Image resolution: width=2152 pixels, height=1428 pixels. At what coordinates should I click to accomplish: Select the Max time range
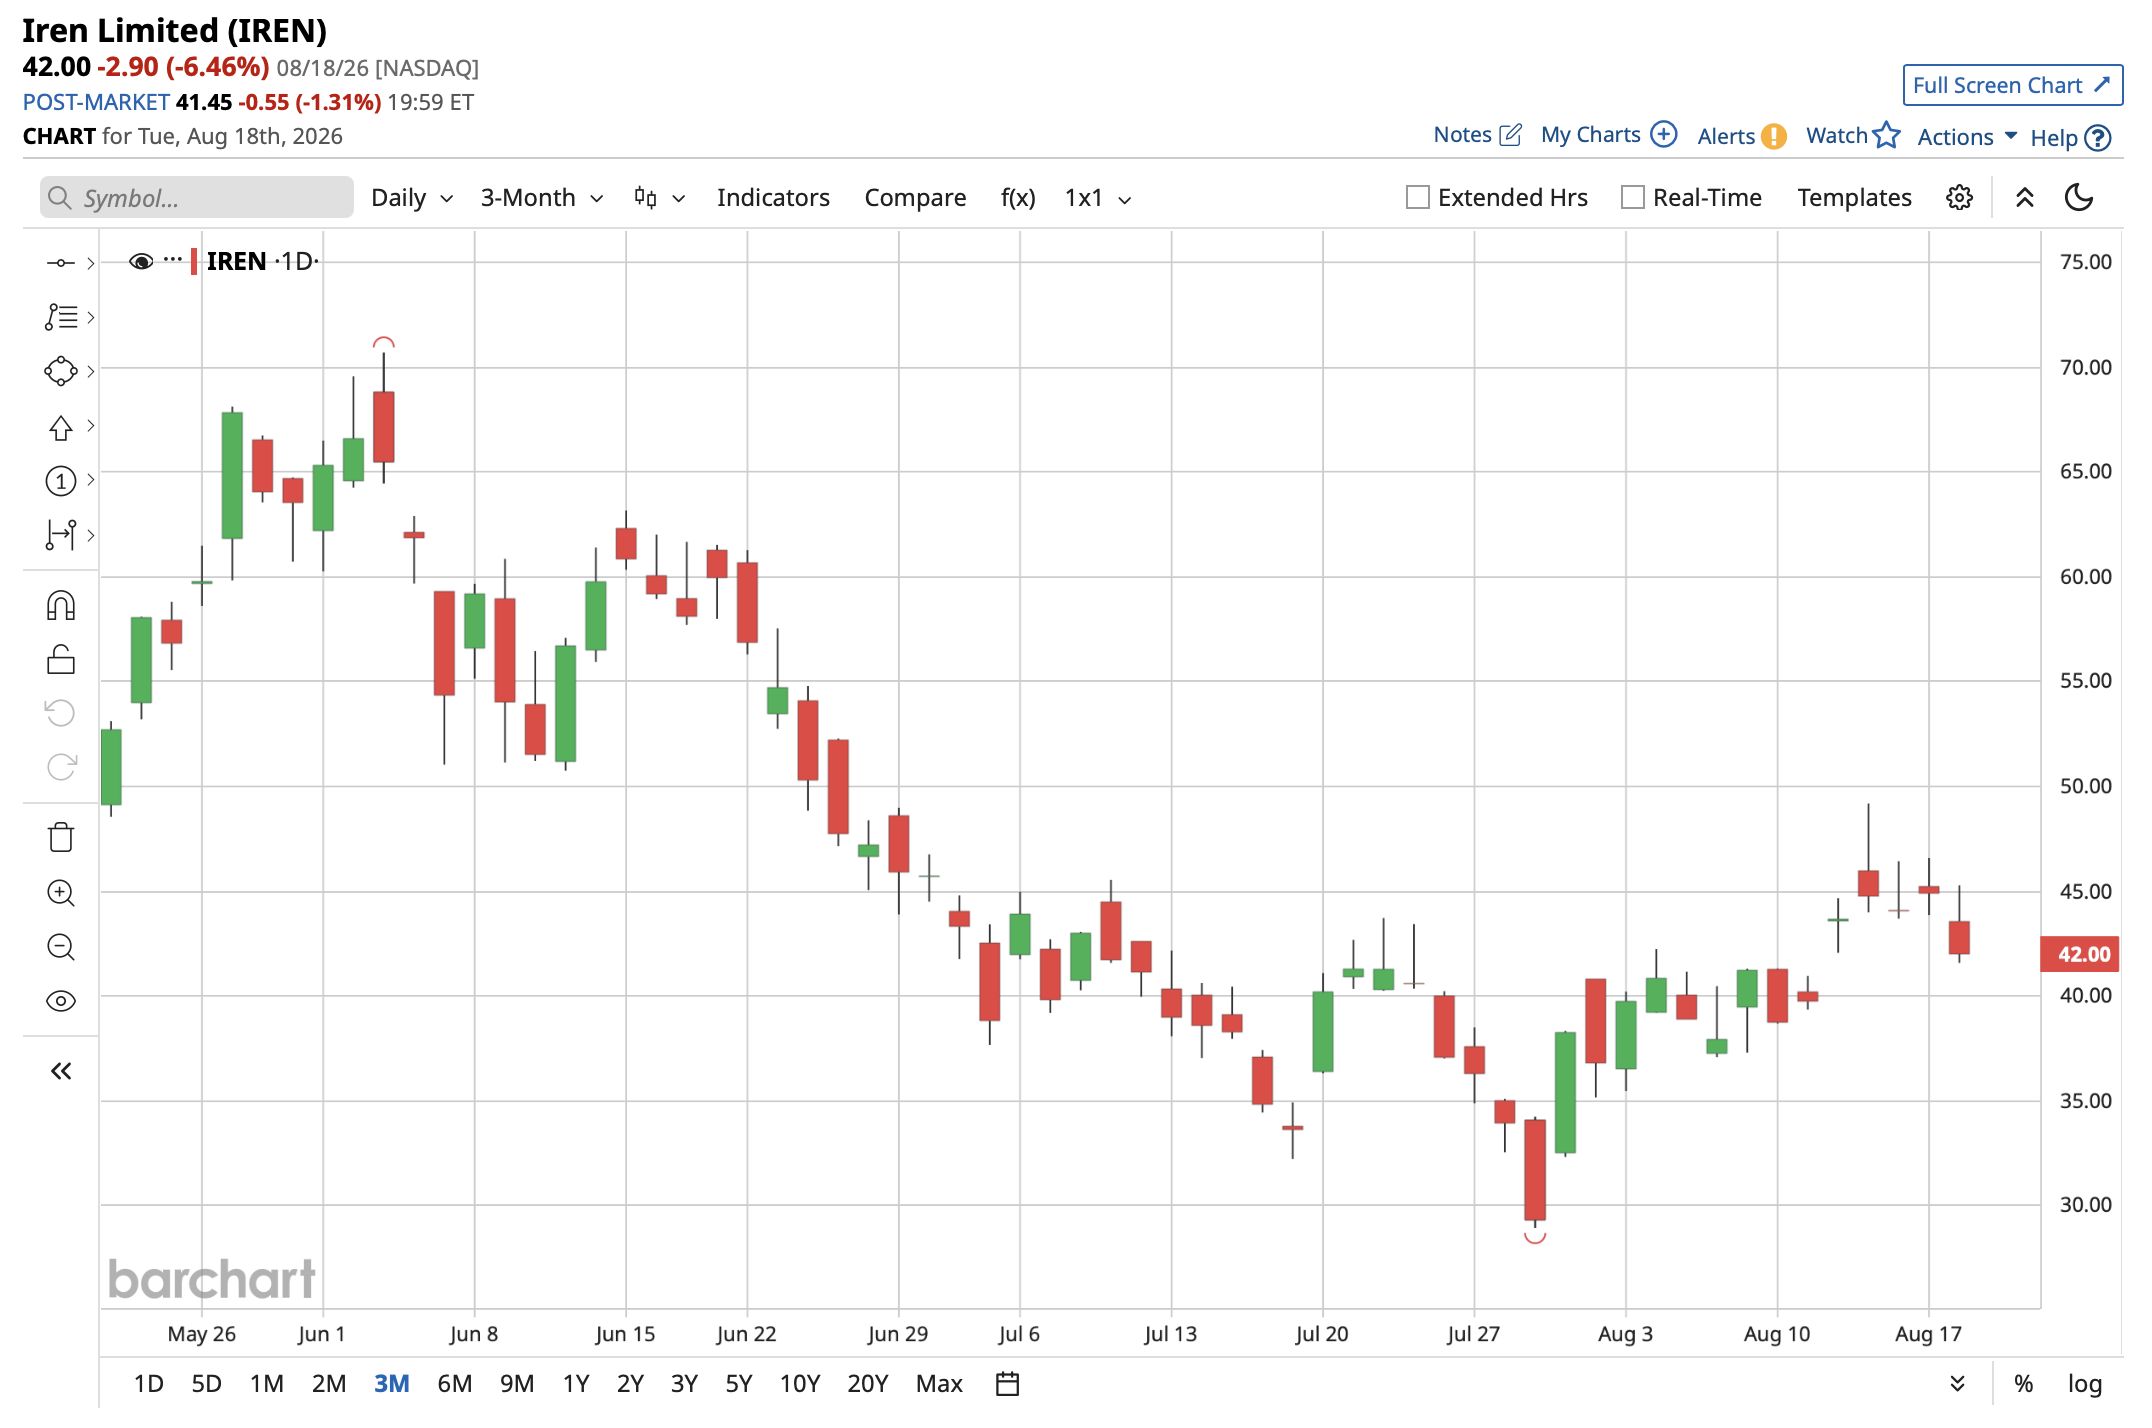[939, 1383]
